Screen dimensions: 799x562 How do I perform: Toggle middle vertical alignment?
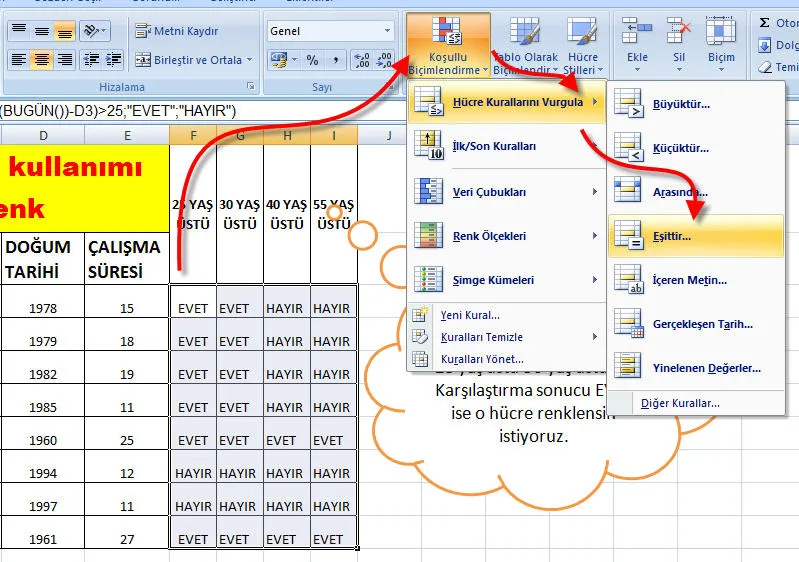point(41,32)
